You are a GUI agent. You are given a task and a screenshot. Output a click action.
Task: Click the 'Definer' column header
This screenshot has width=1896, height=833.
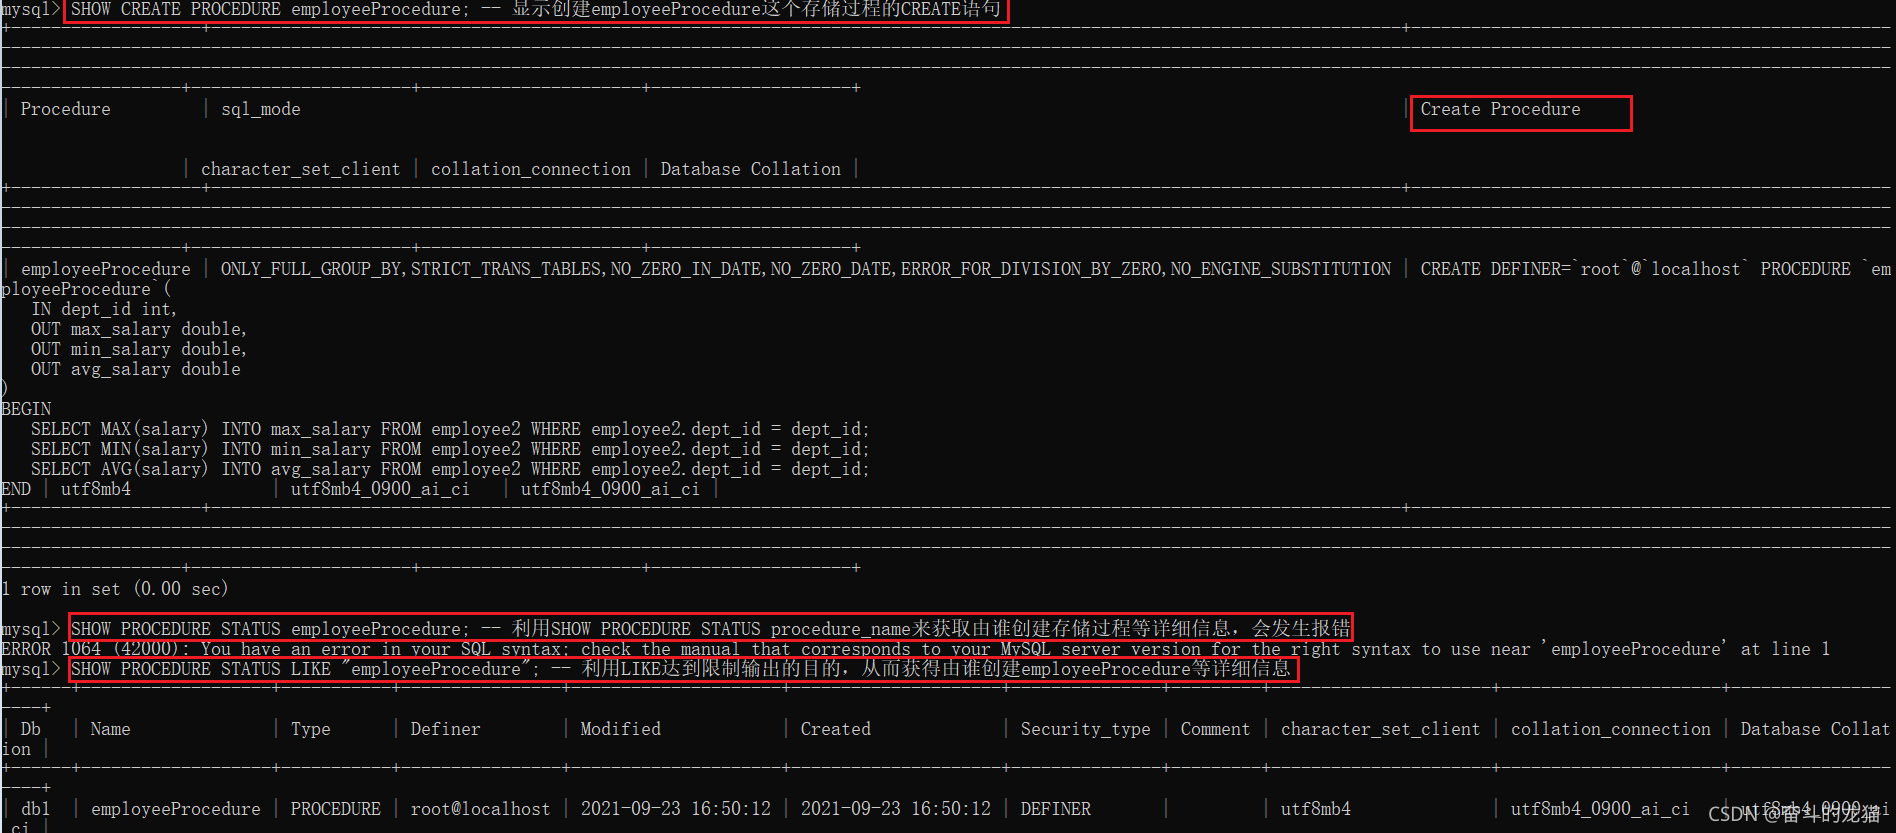(x=445, y=729)
